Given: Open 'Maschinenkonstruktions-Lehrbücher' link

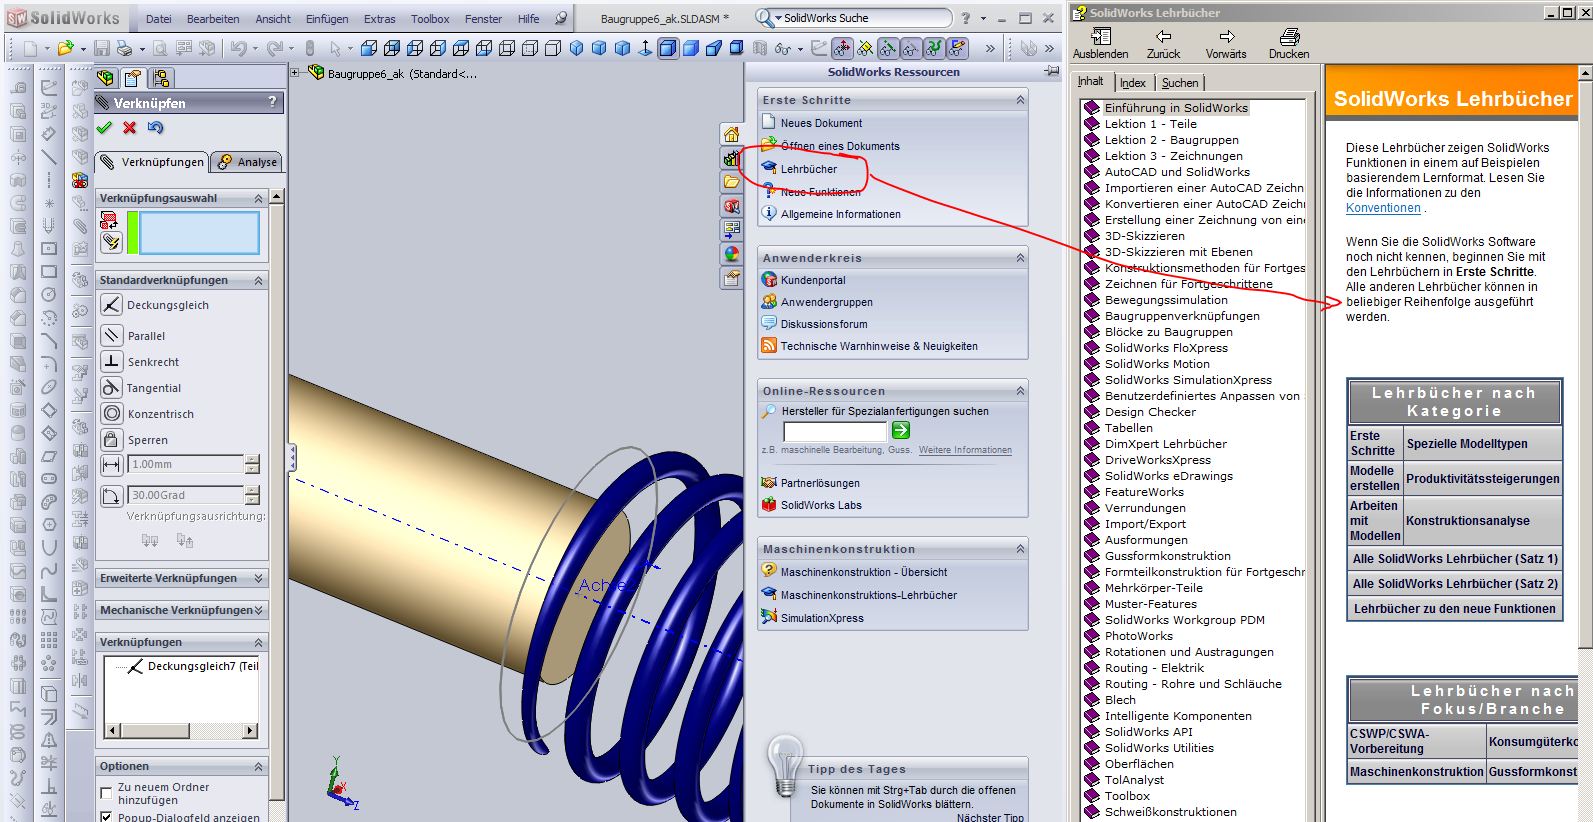Looking at the screenshot, I should 869,595.
